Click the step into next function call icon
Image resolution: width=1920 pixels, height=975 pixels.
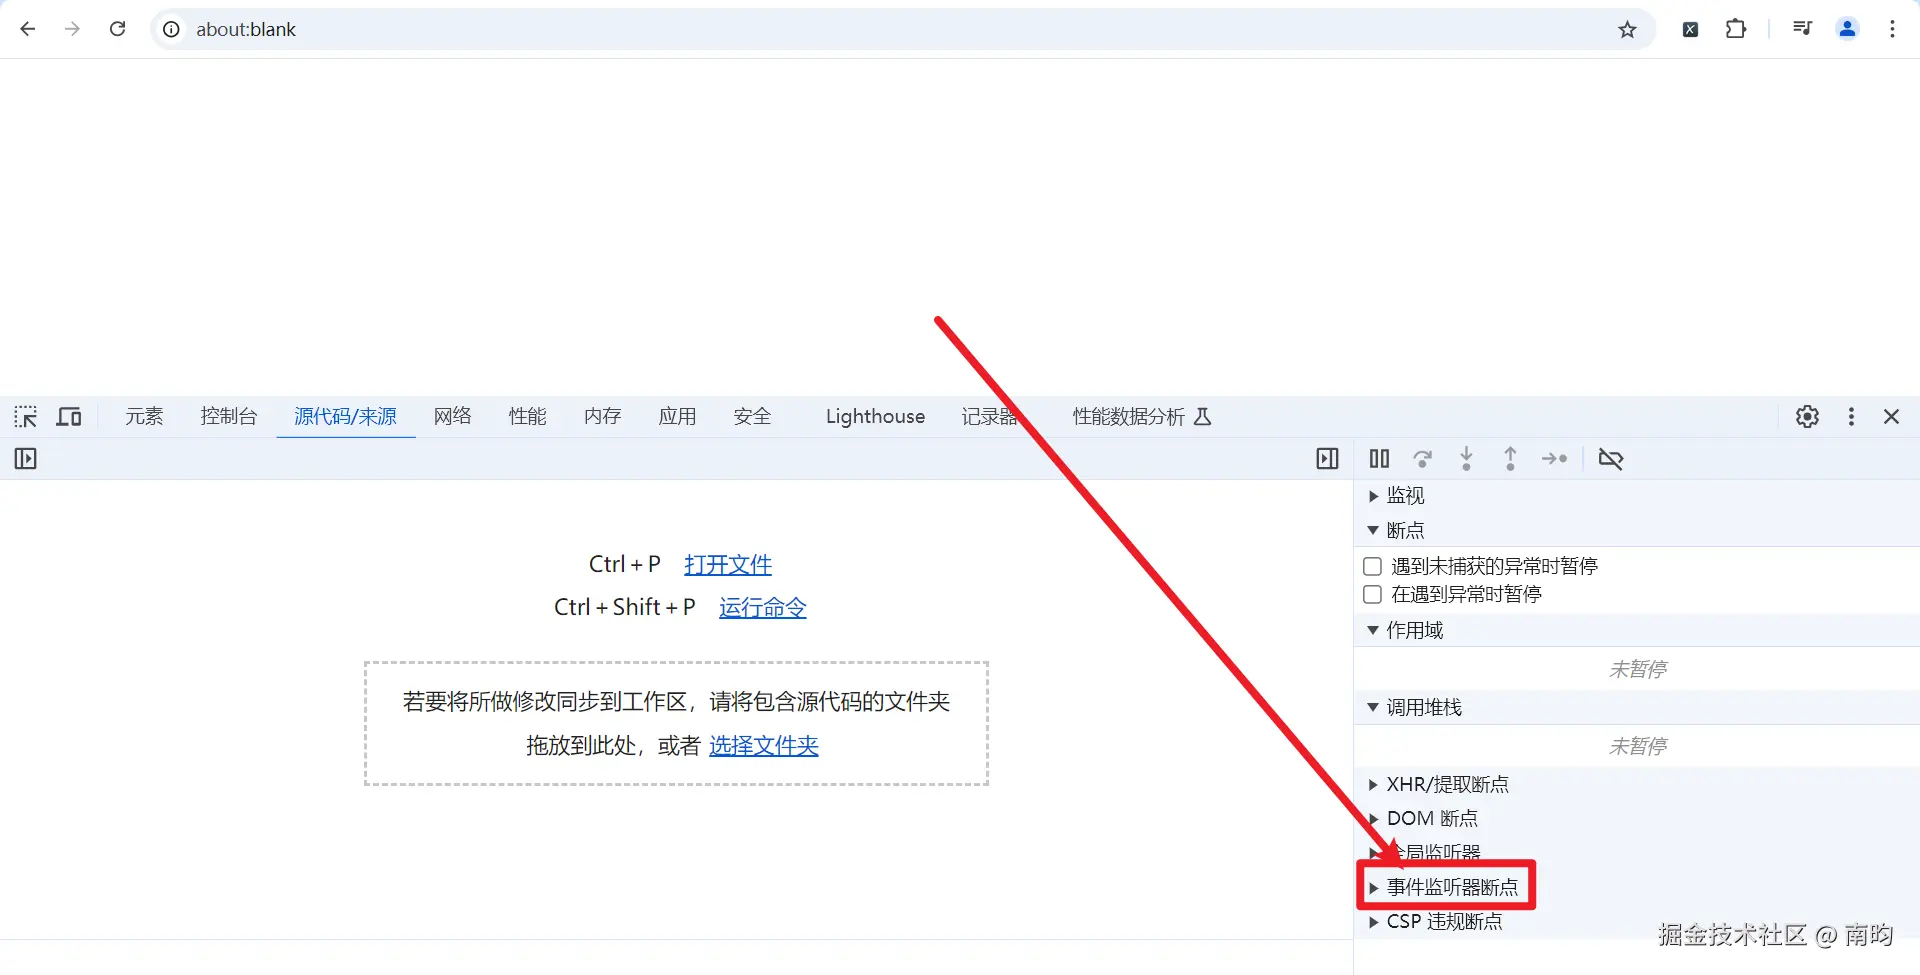(x=1467, y=458)
